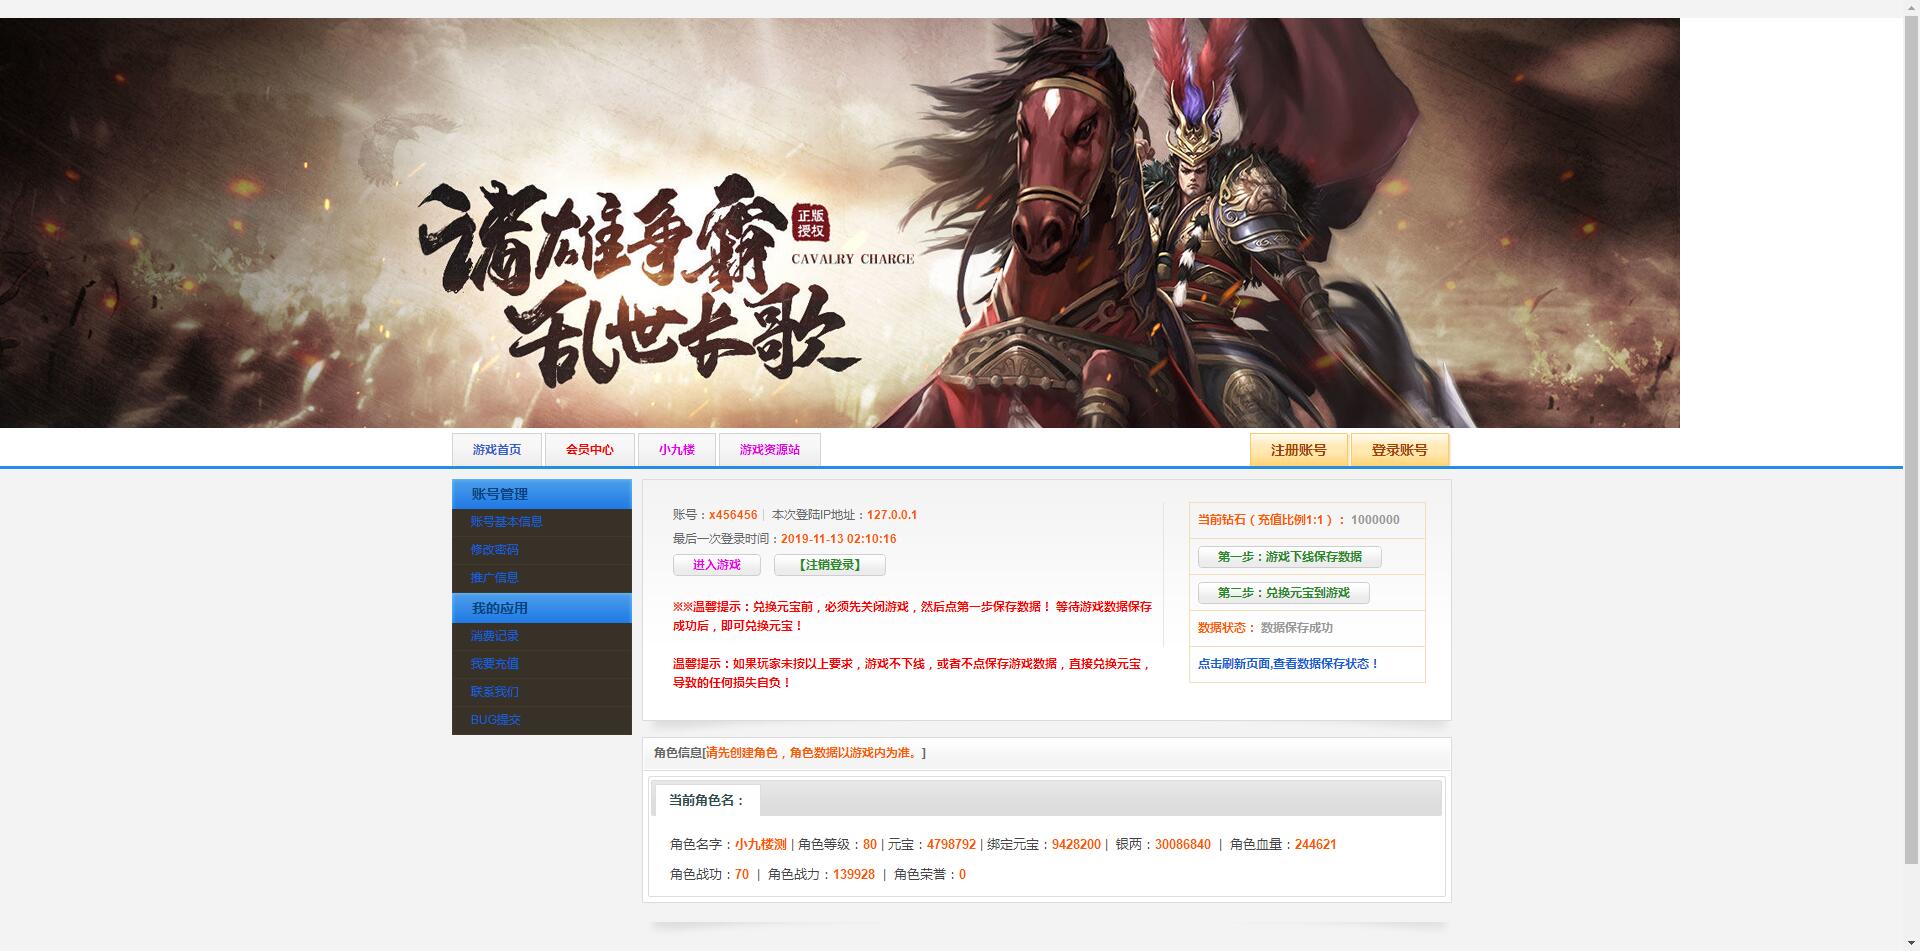Click the 我要充值 sidebar link

click(494, 664)
